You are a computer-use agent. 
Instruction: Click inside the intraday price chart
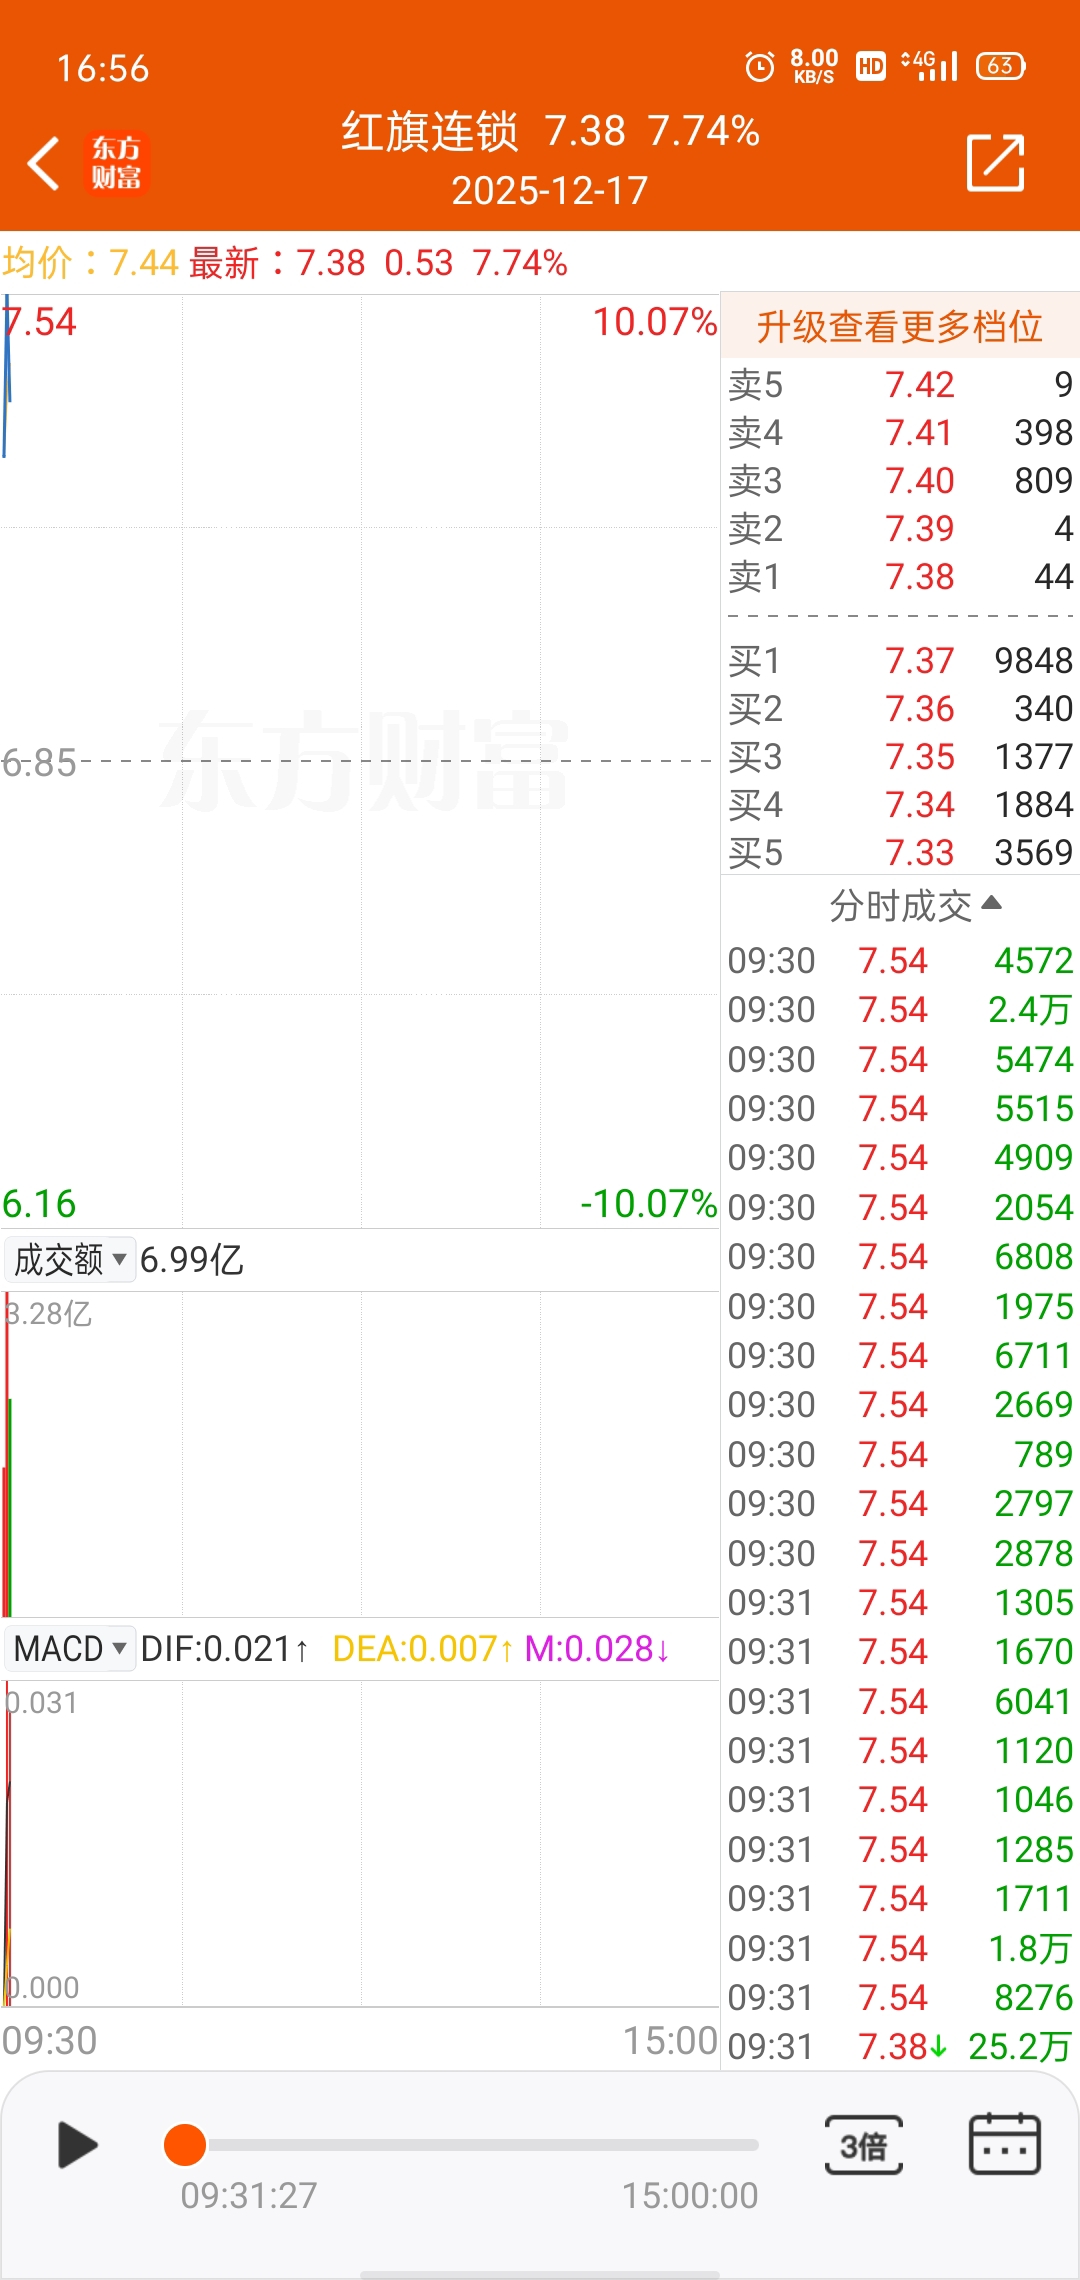pos(360,762)
